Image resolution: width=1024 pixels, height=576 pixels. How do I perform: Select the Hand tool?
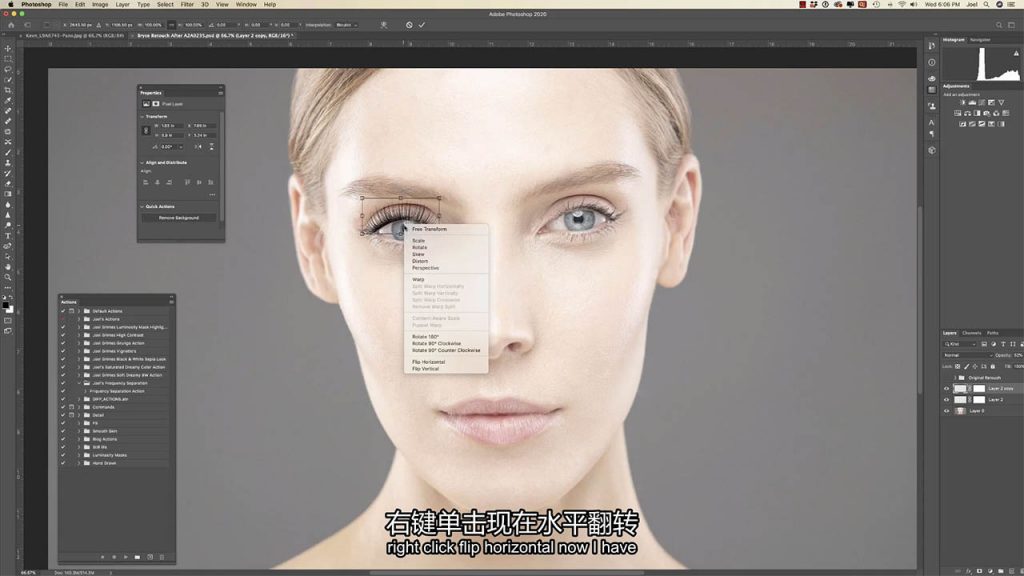[x=8, y=267]
